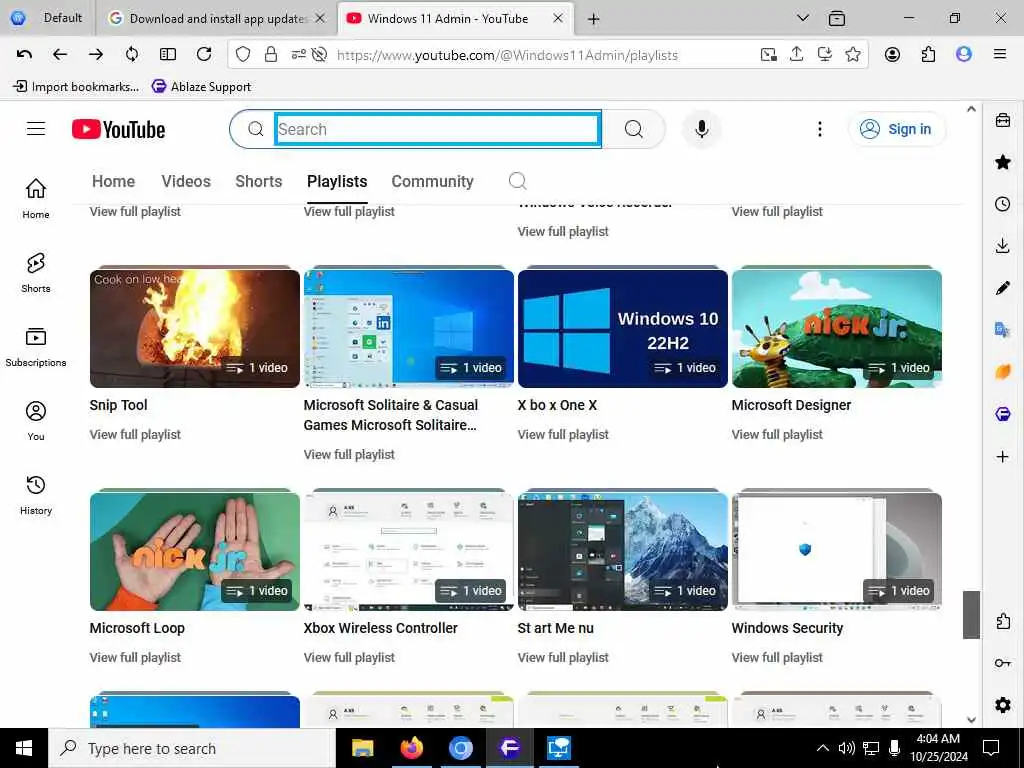
Task: Click the YouTube search magnifier button
Action: point(633,129)
